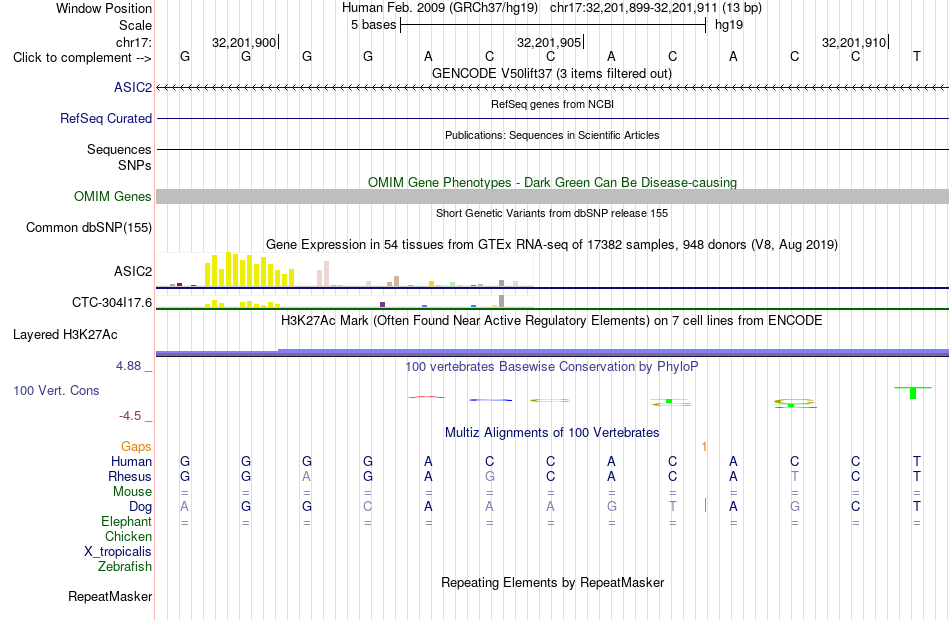
Task: Click the CTC-304I17.6 expression bar chart
Action: pos(344,301)
